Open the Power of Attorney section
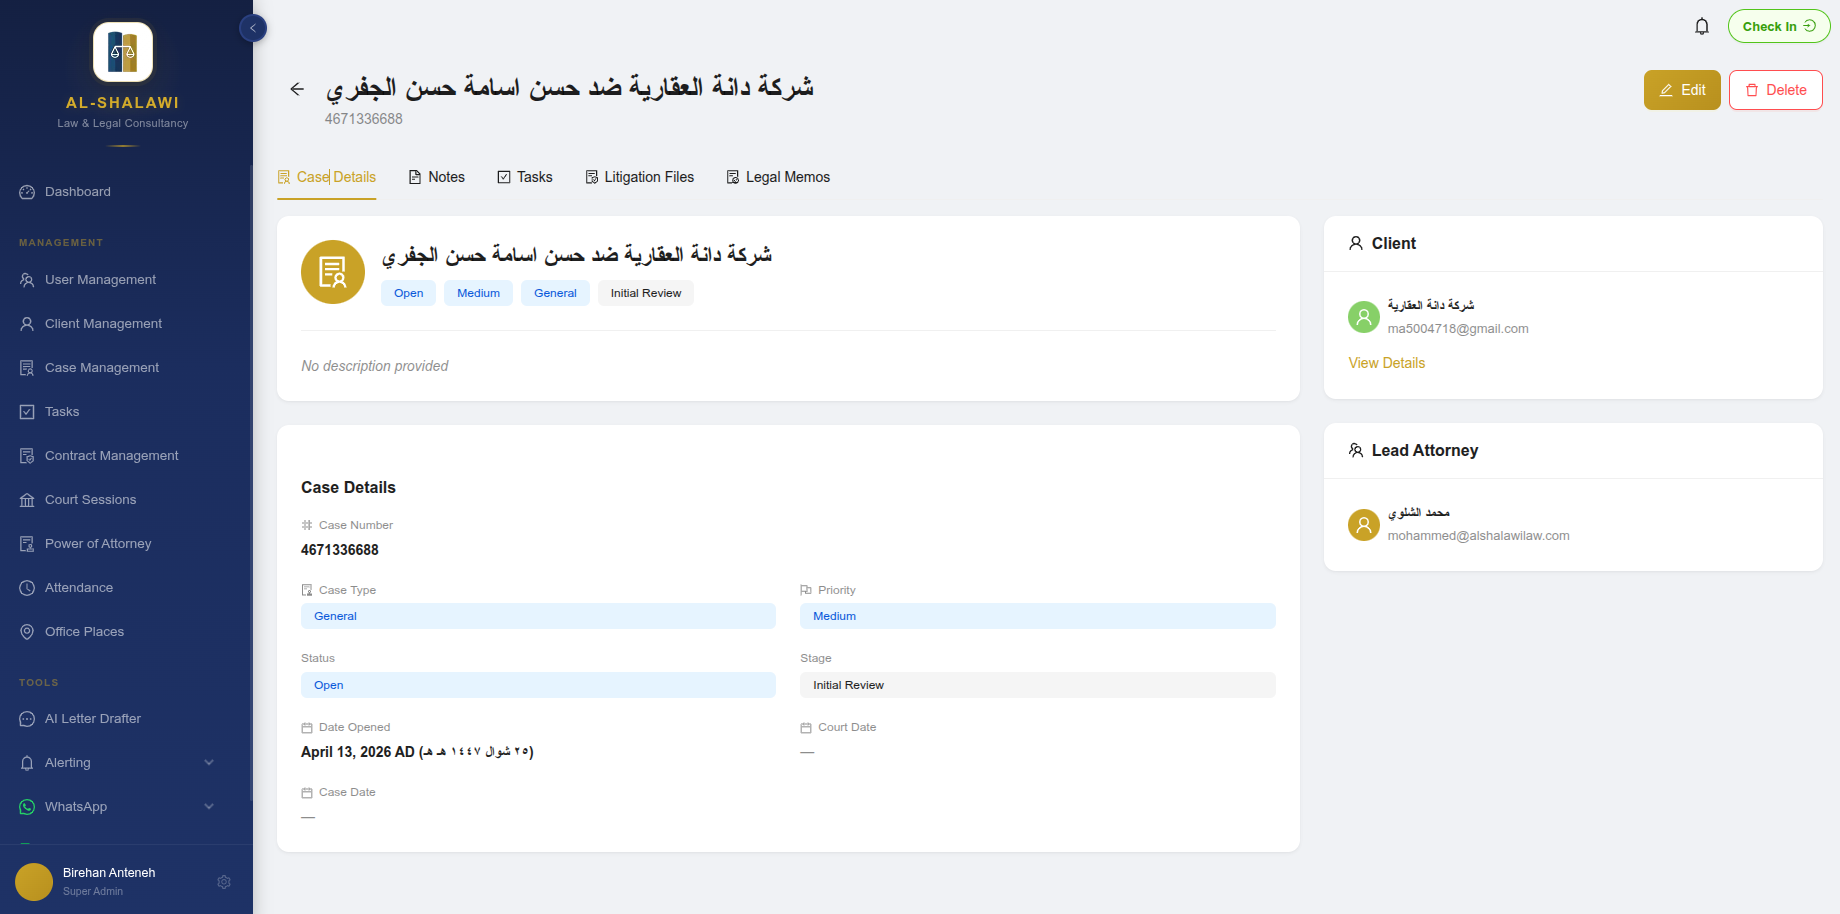 (95, 543)
